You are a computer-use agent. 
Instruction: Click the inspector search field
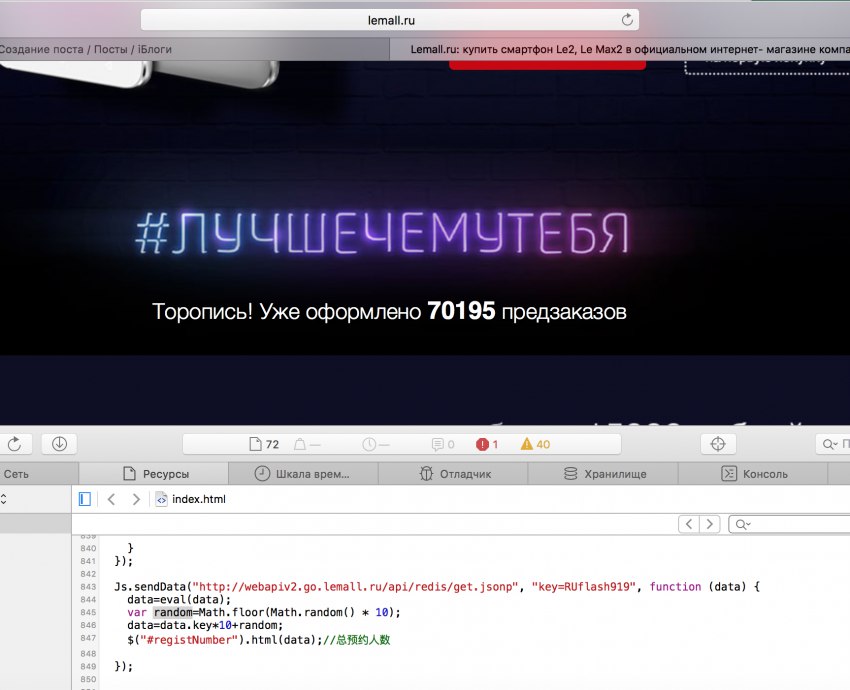(833, 444)
